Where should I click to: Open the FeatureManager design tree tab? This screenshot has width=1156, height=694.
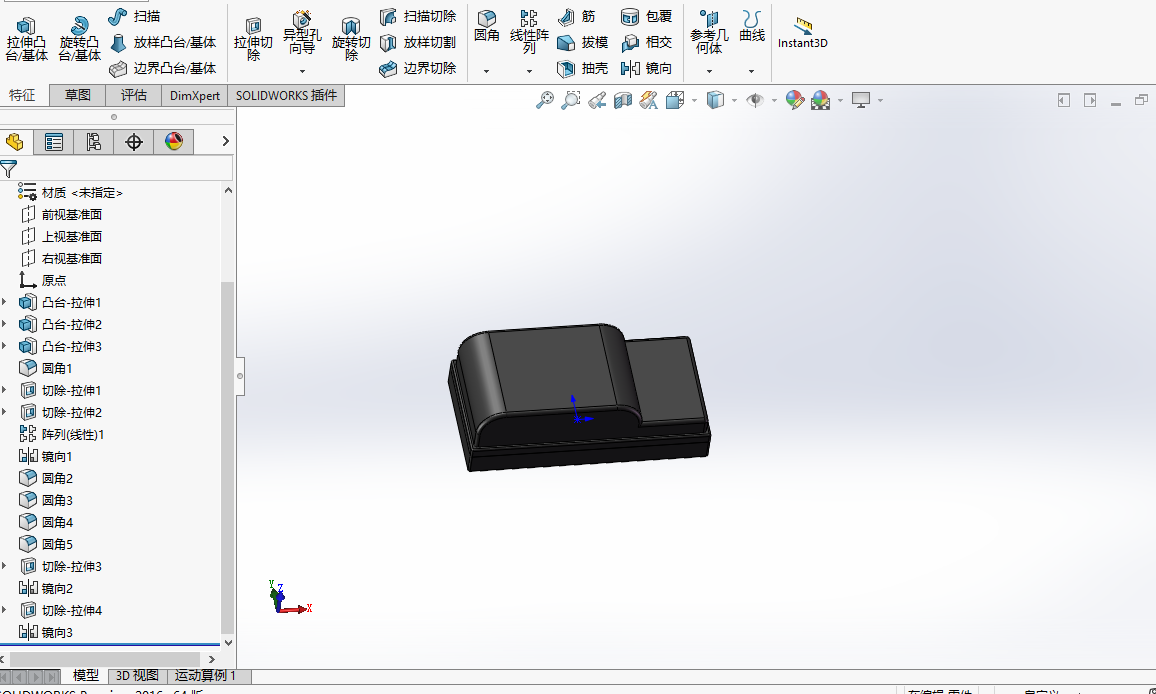[x=15, y=142]
